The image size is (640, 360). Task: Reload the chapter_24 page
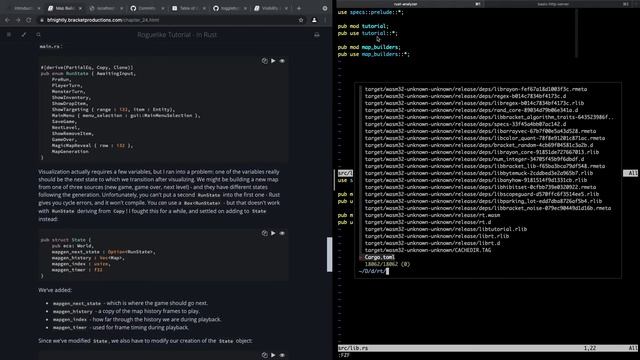[x=29, y=20]
